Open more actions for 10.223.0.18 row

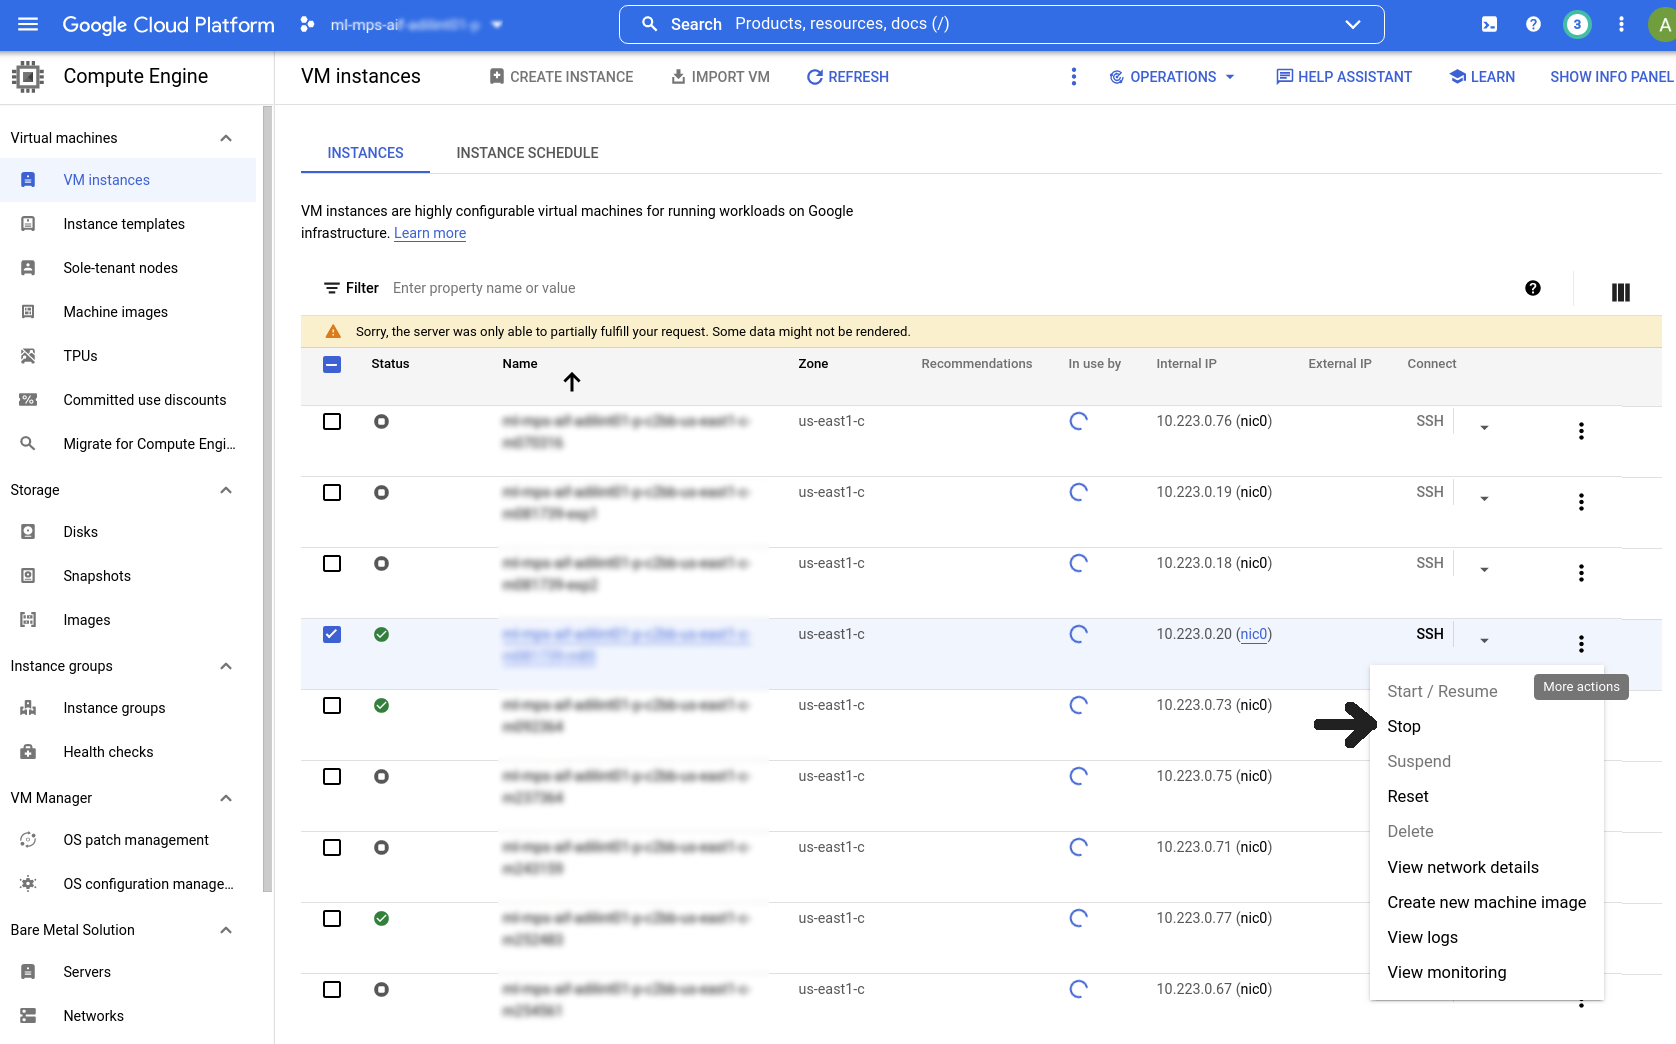pos(1581,573)
